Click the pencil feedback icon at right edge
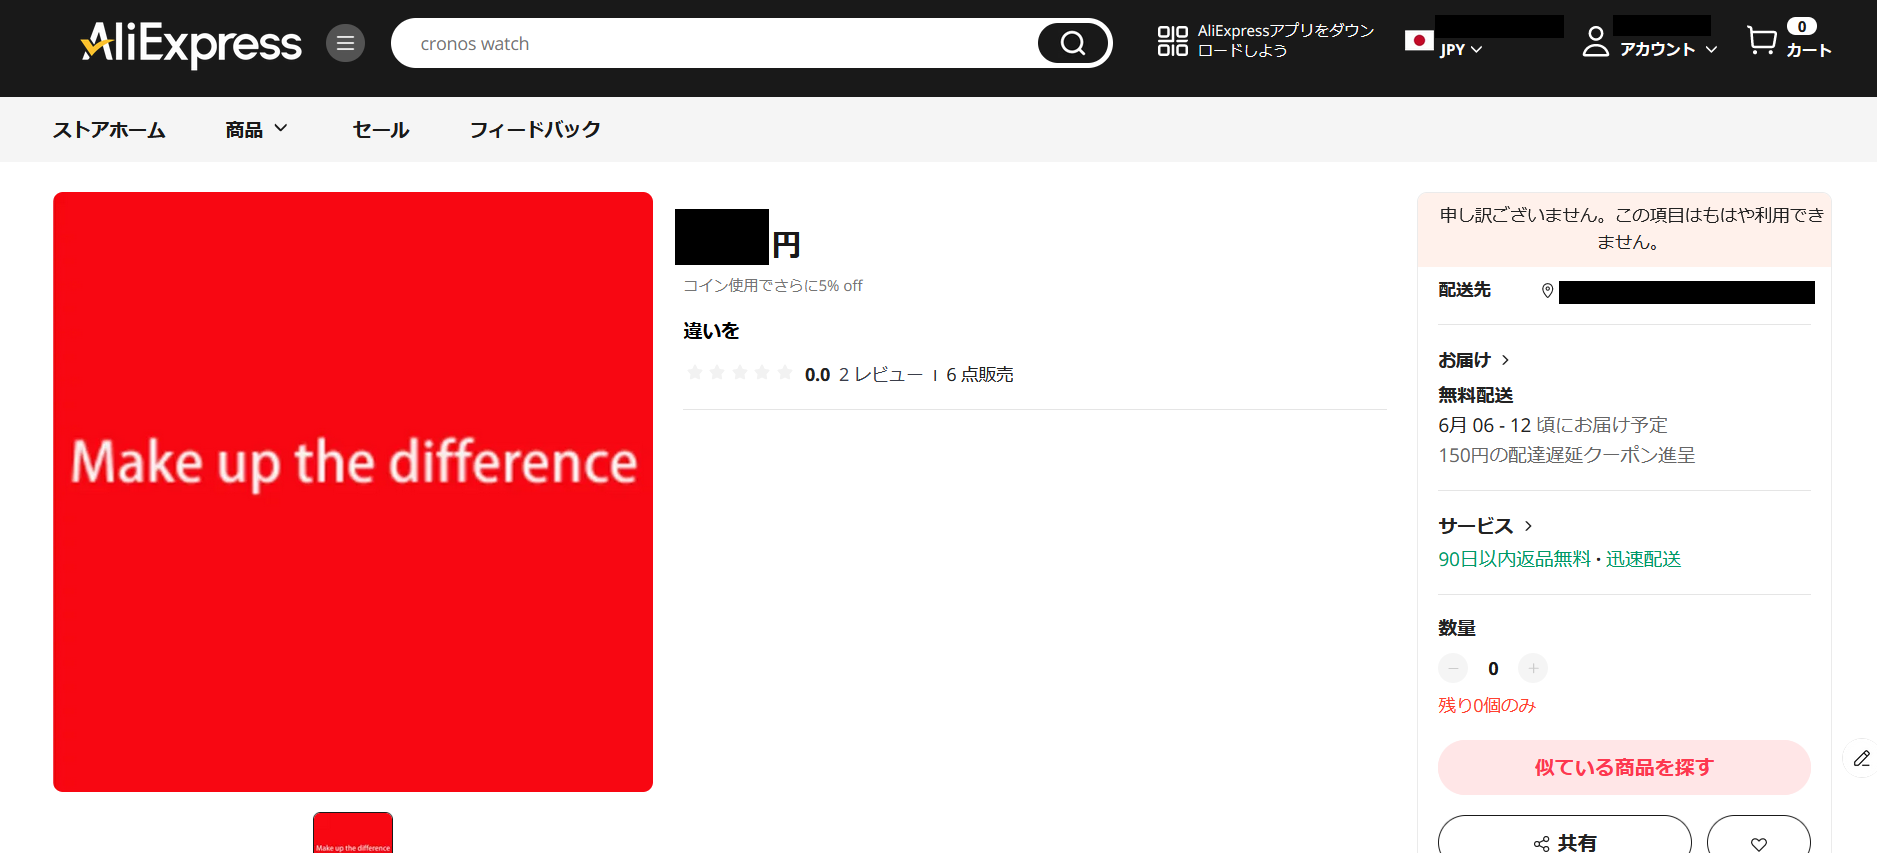Screen dimensions: 1877x853 pos(1861,758)
